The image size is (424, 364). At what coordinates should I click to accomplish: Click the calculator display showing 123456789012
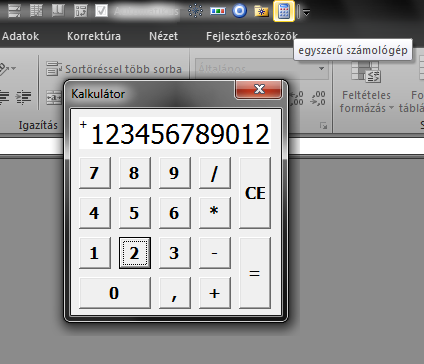click(175, 133)
